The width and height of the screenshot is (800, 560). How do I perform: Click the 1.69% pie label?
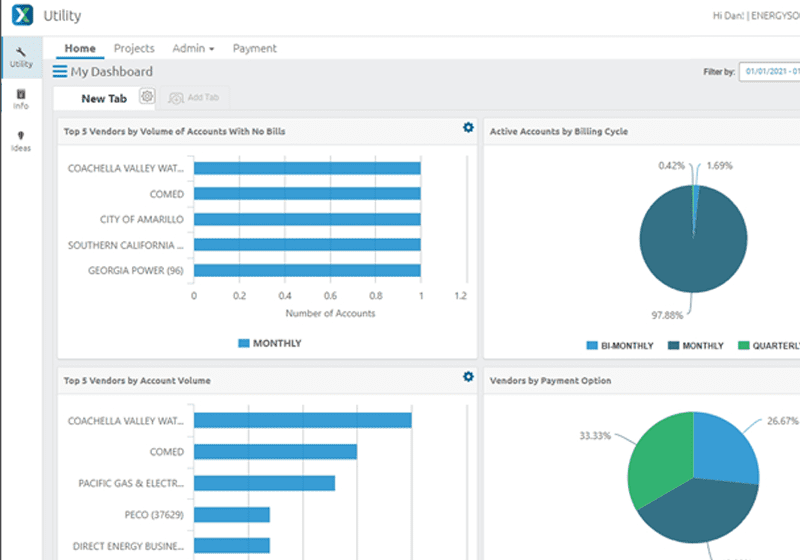coord(719,166)
